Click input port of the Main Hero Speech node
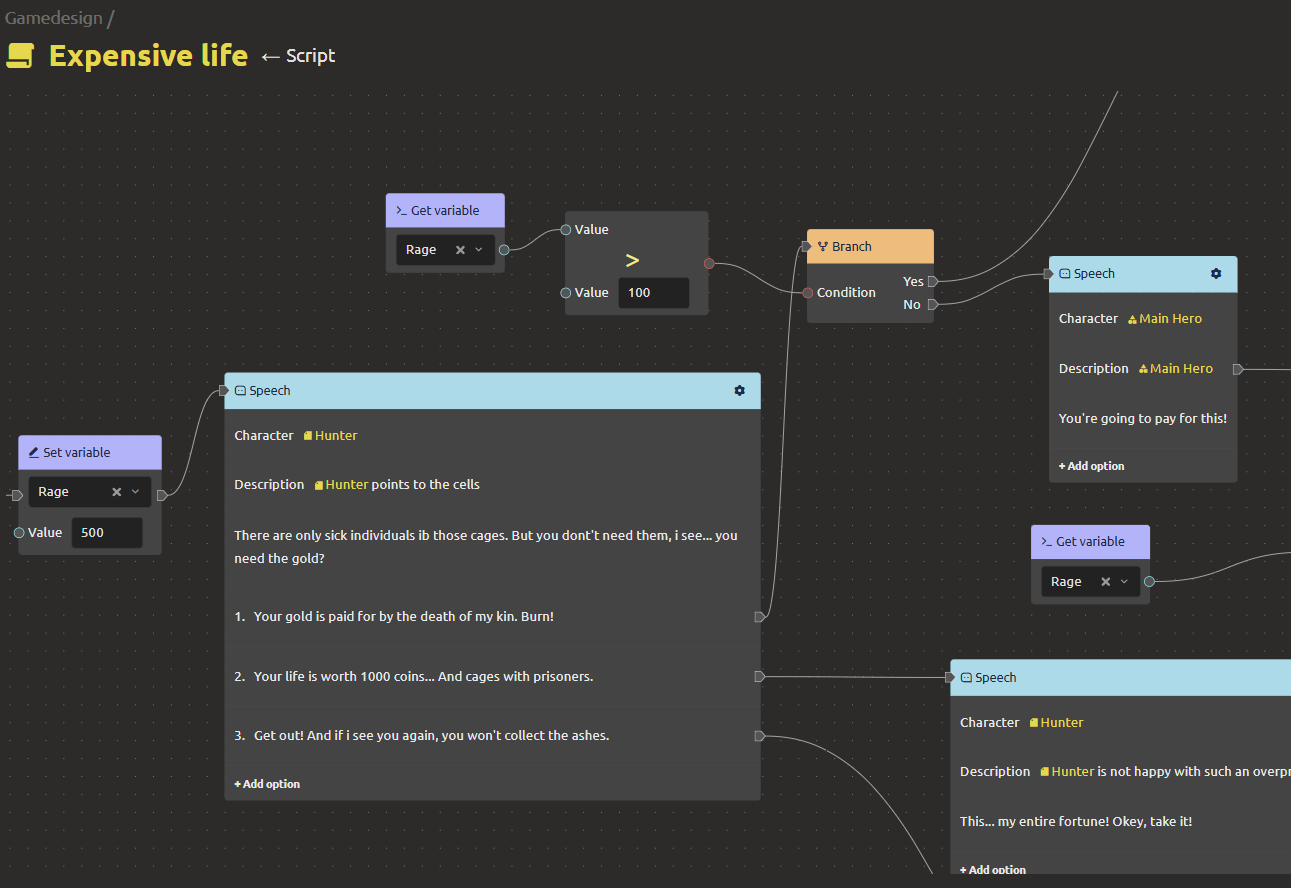Viewport: 1291px width, 888px height. point(1050,274)
